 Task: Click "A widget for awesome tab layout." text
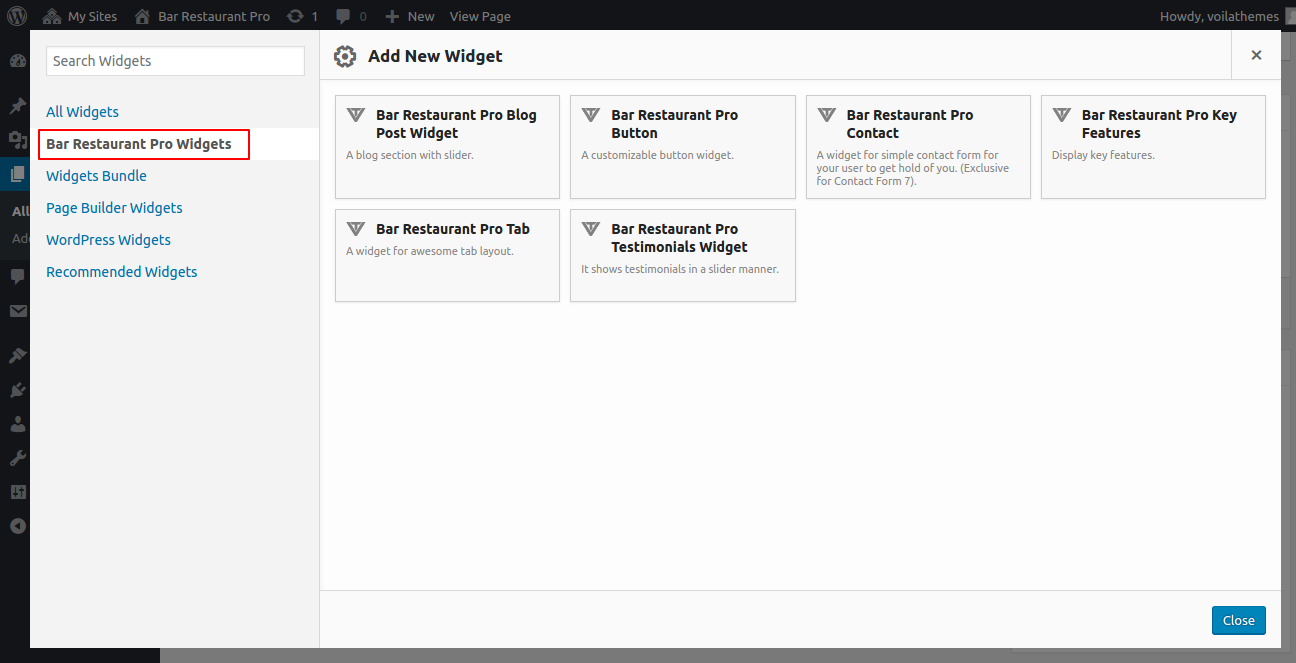click(x=430, y=251)
